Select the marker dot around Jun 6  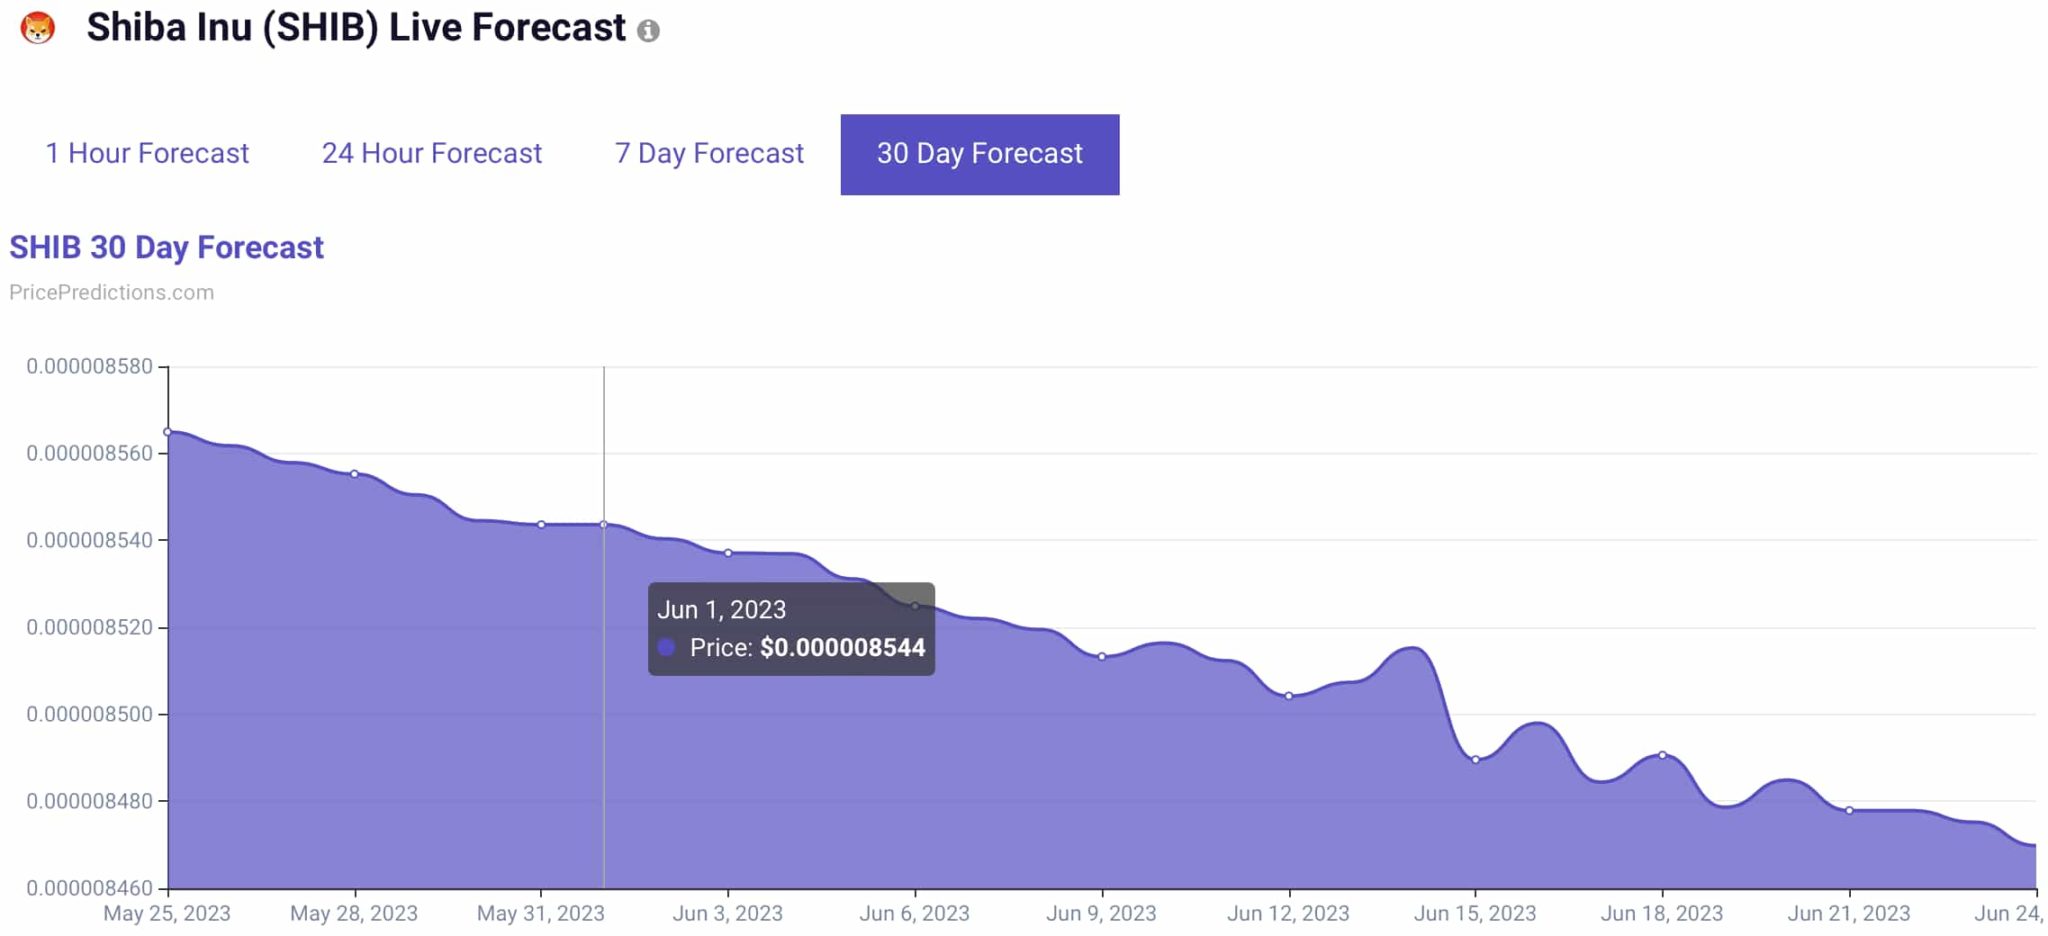point(915,605)
